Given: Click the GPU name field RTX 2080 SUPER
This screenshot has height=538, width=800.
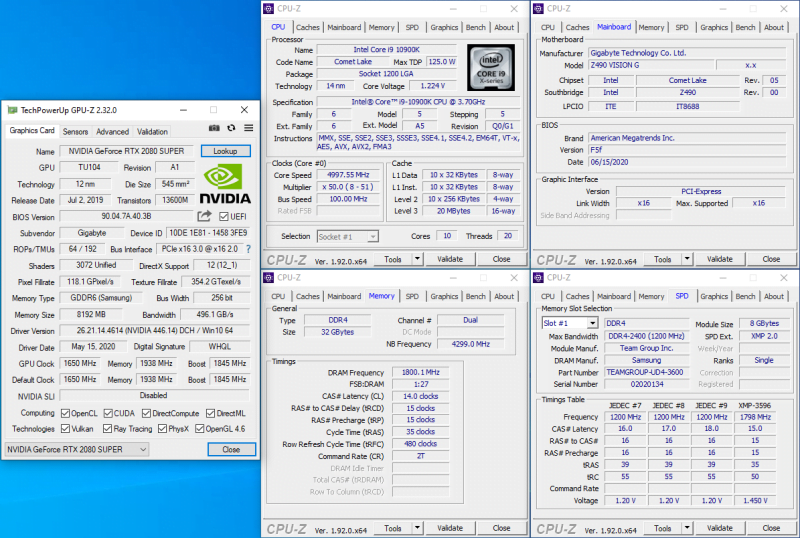Looking at the screenshot, I should 127,151.
